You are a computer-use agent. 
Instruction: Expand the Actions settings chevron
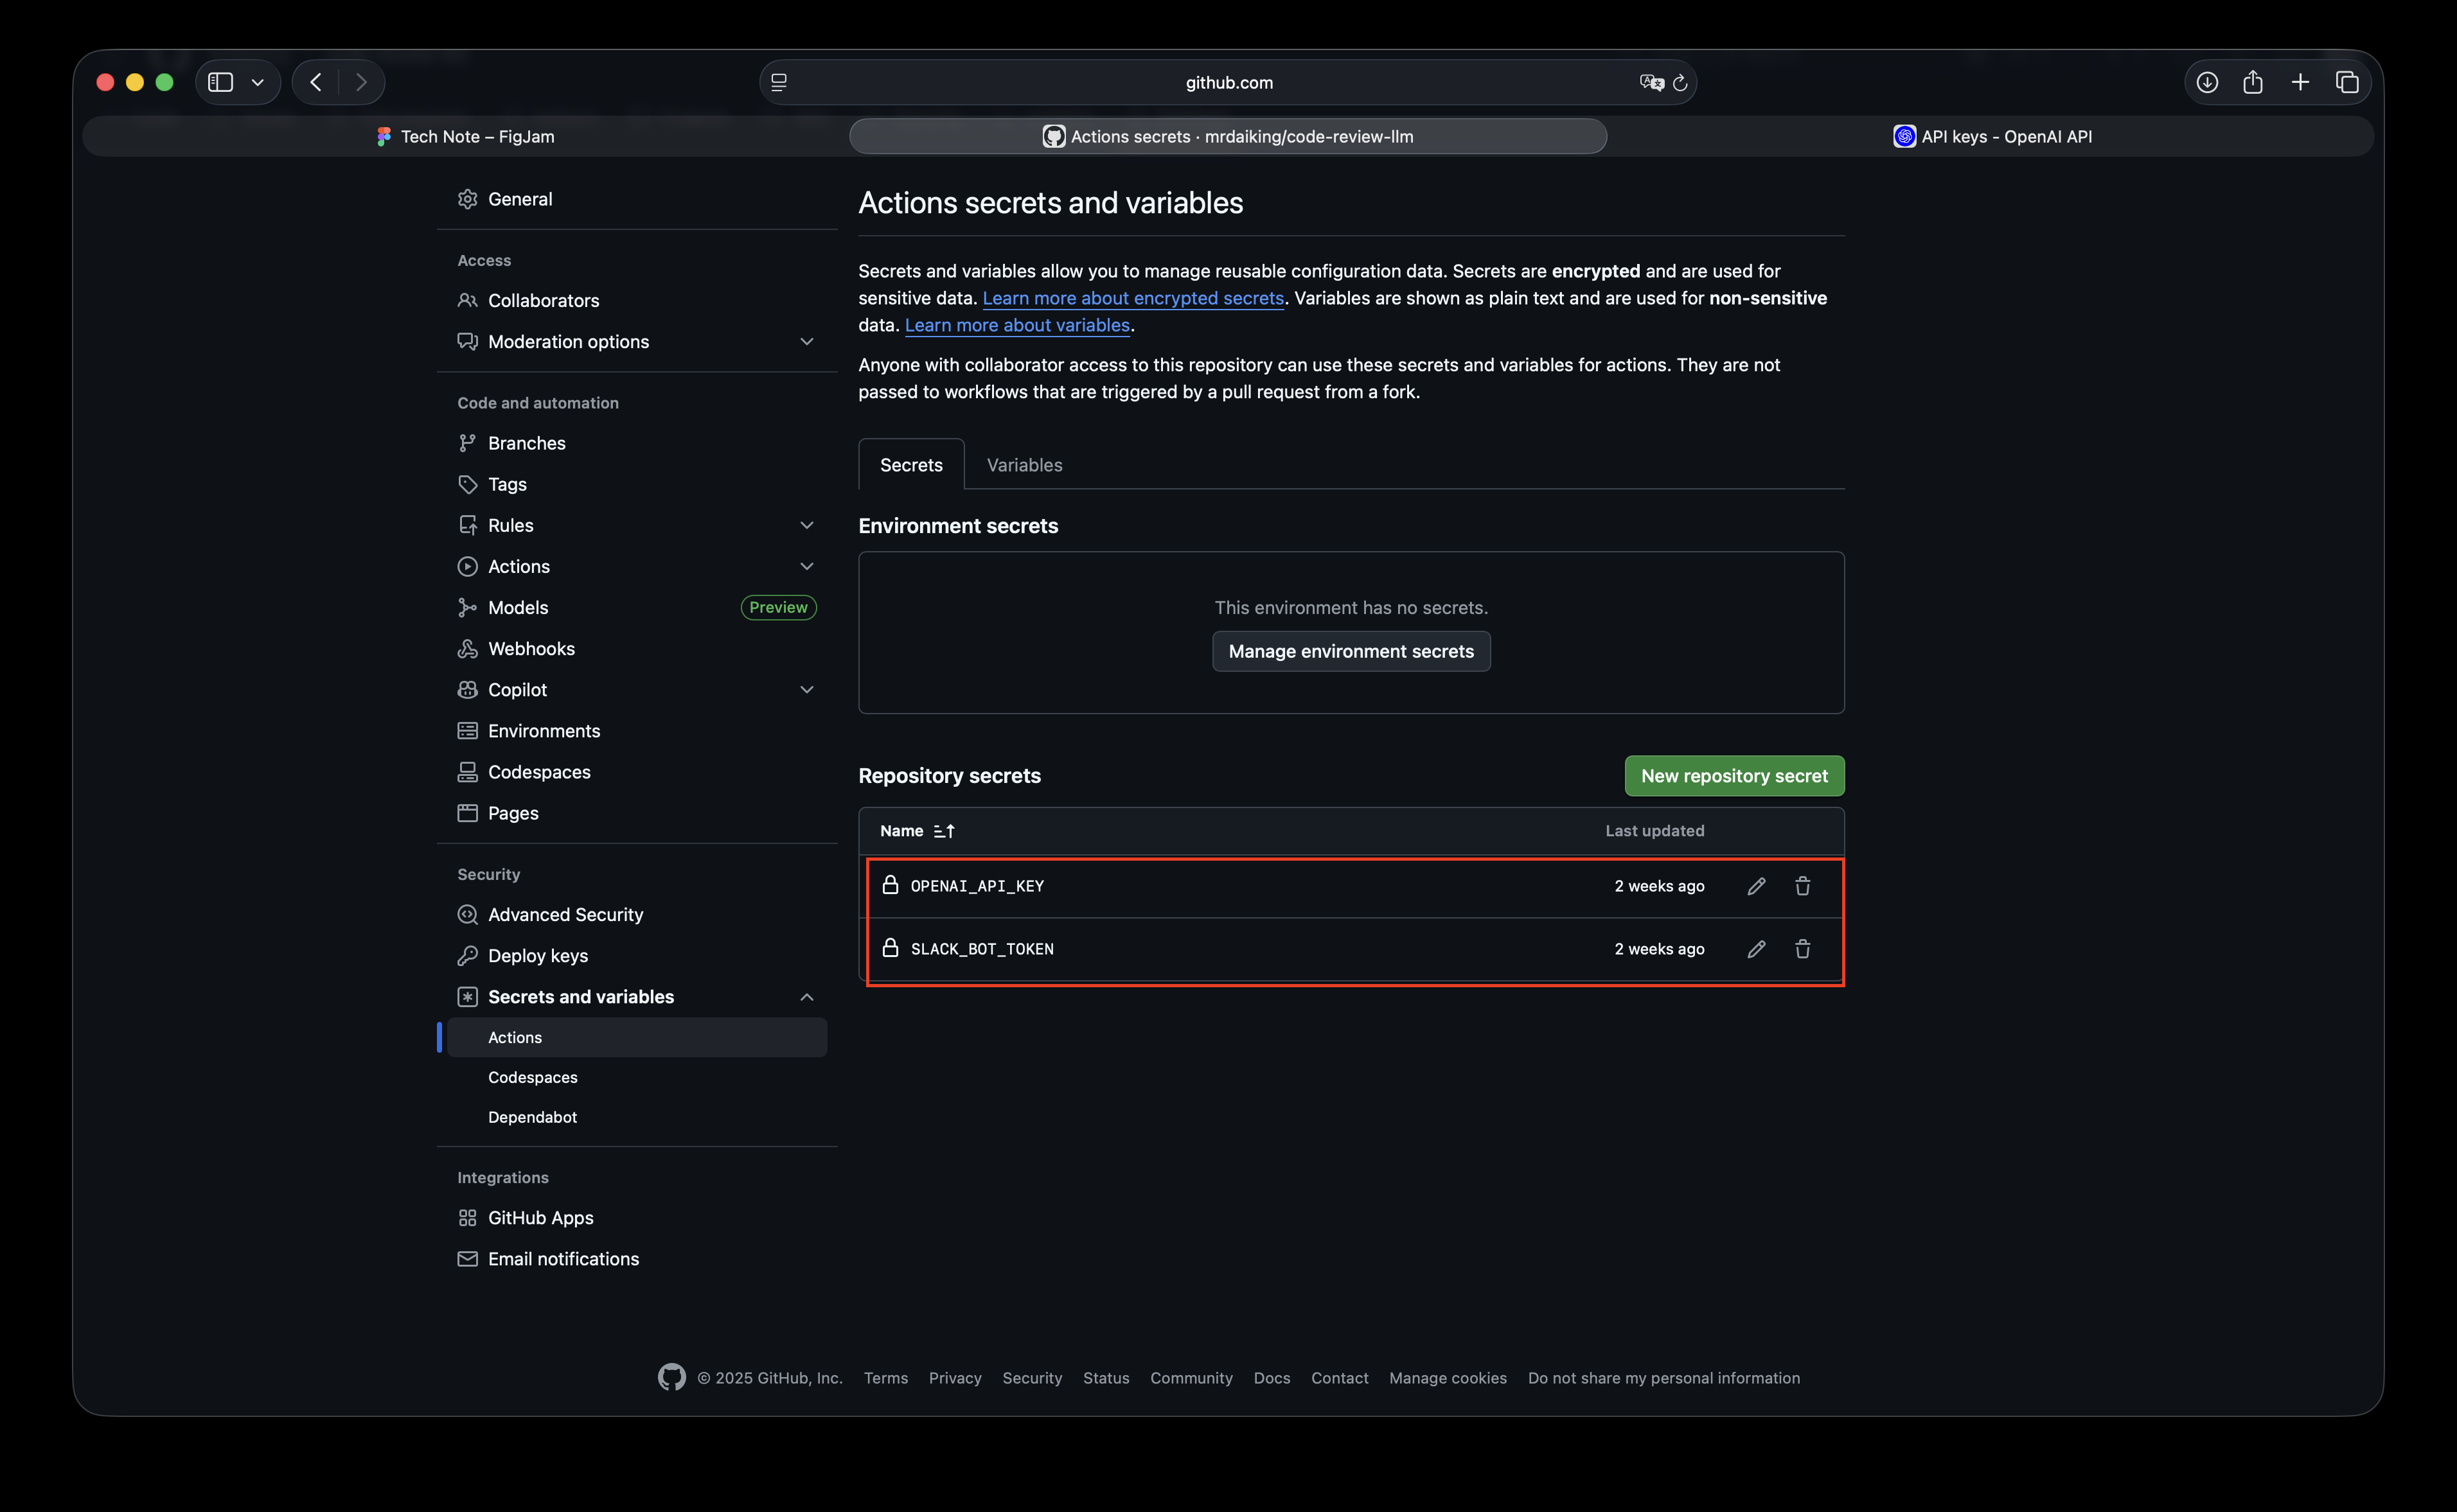point(807,566)
